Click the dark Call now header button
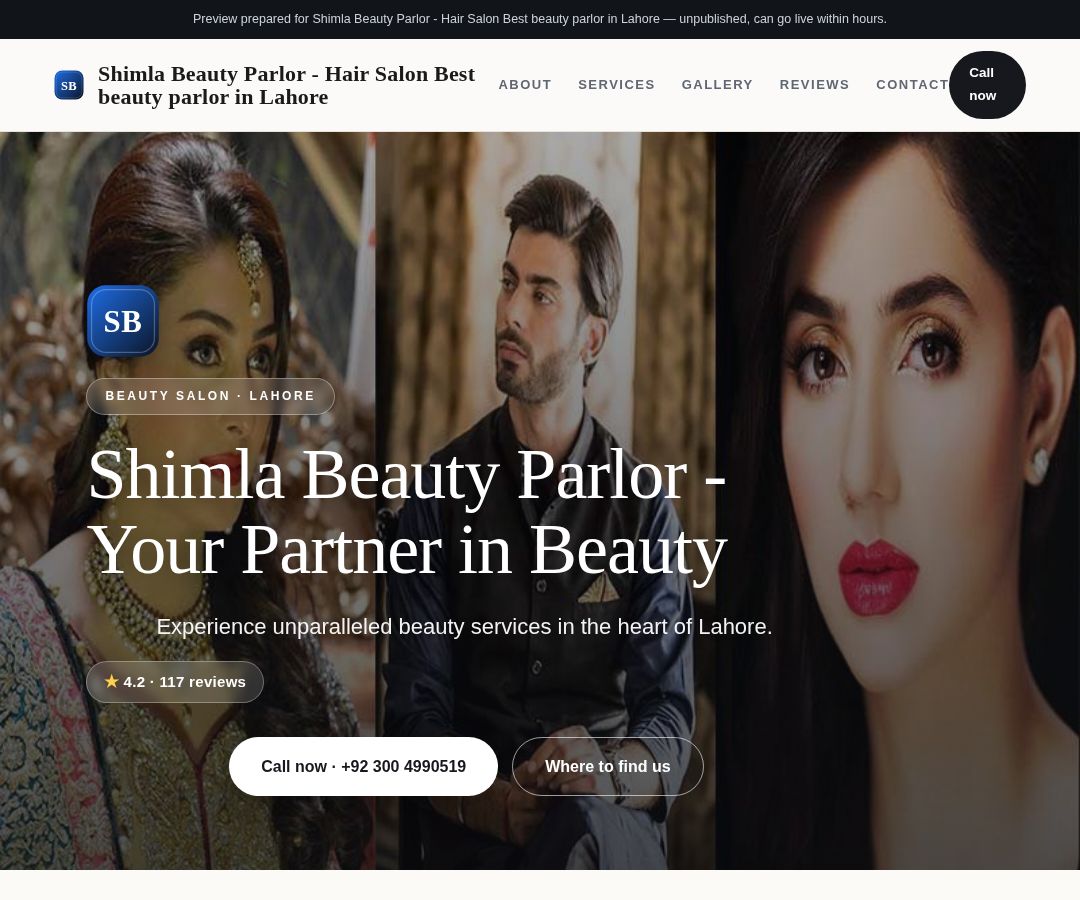 click(x=987, y=85)
